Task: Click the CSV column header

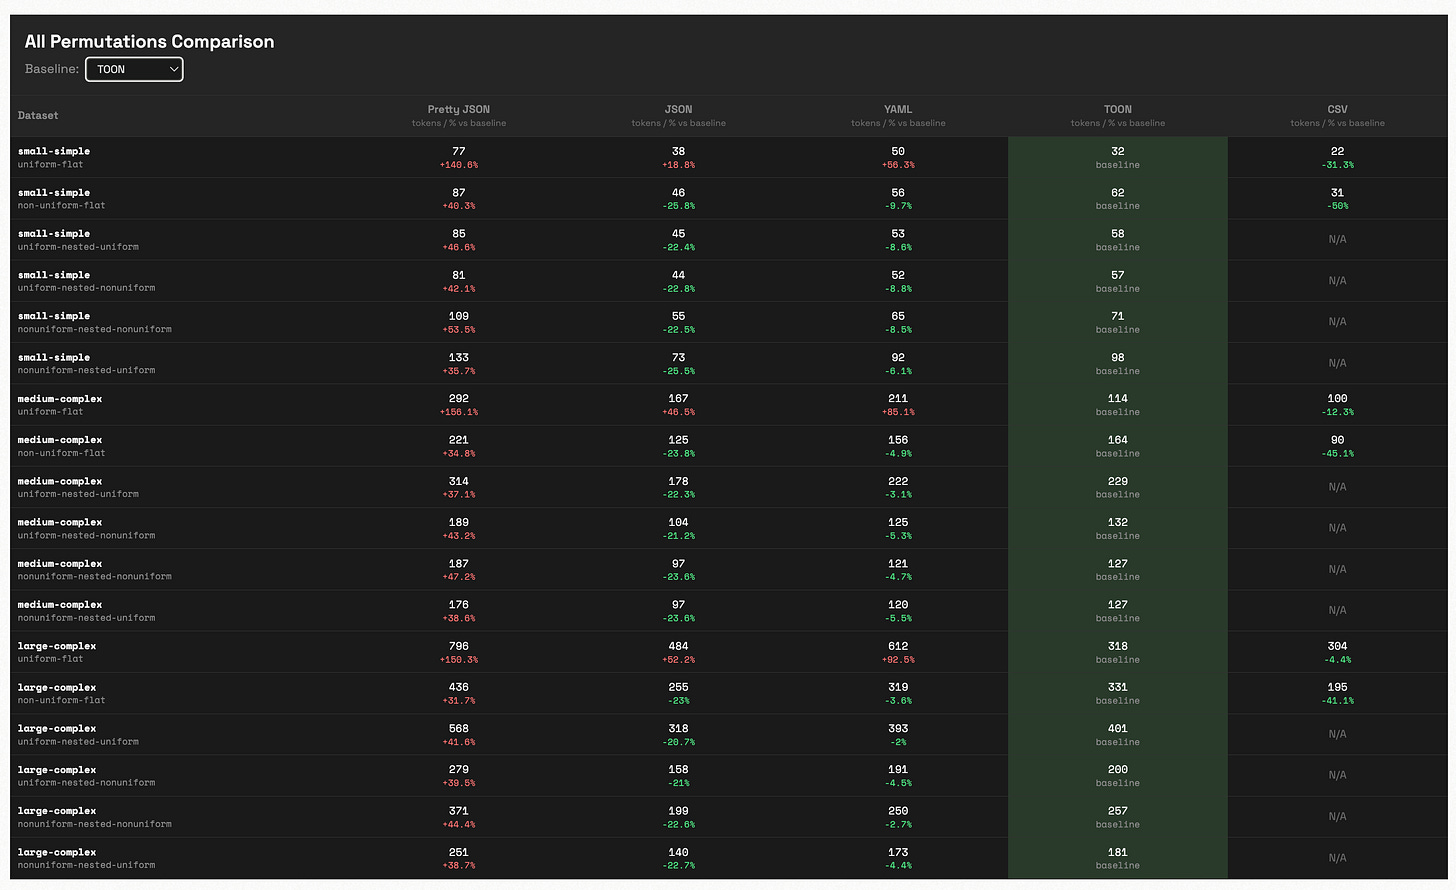Action: [1337, 116]
